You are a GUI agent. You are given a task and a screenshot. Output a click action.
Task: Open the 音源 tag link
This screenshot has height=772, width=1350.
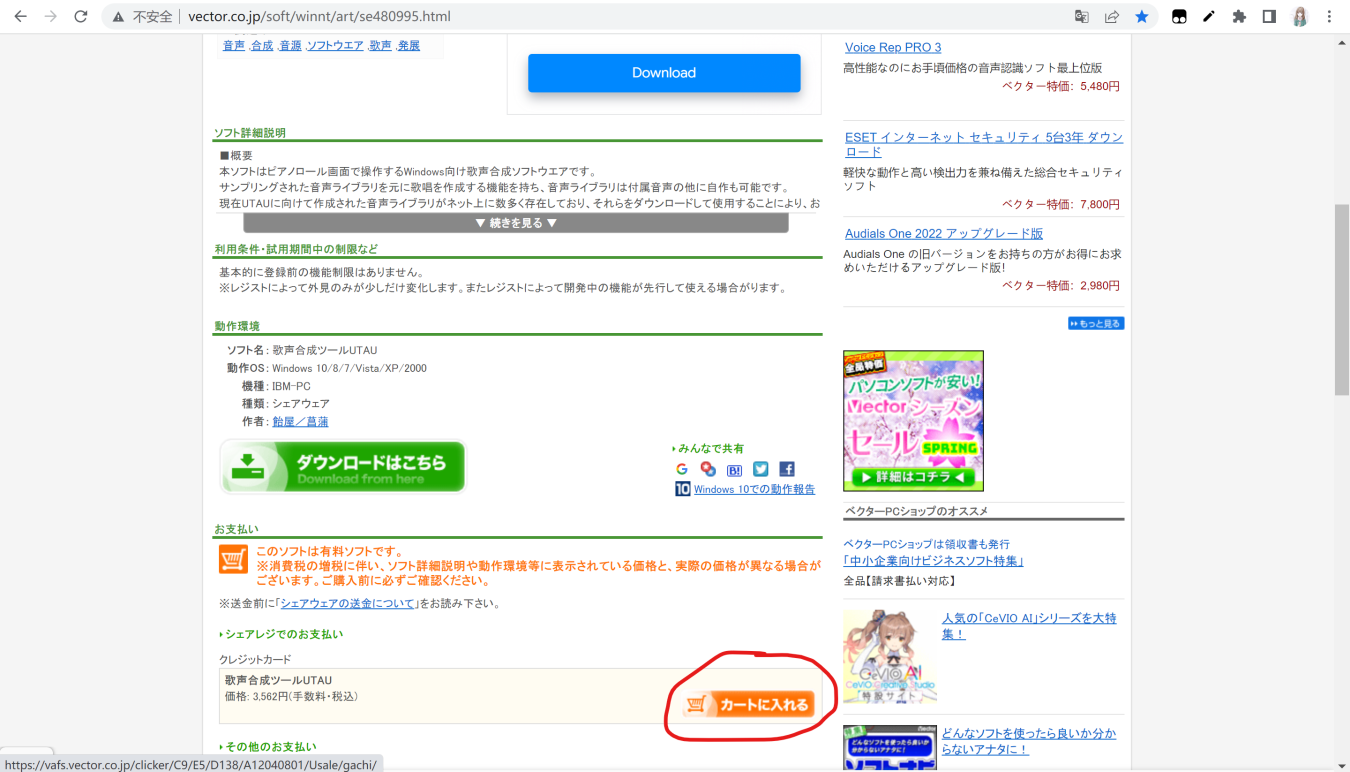[x=290, y=46]
